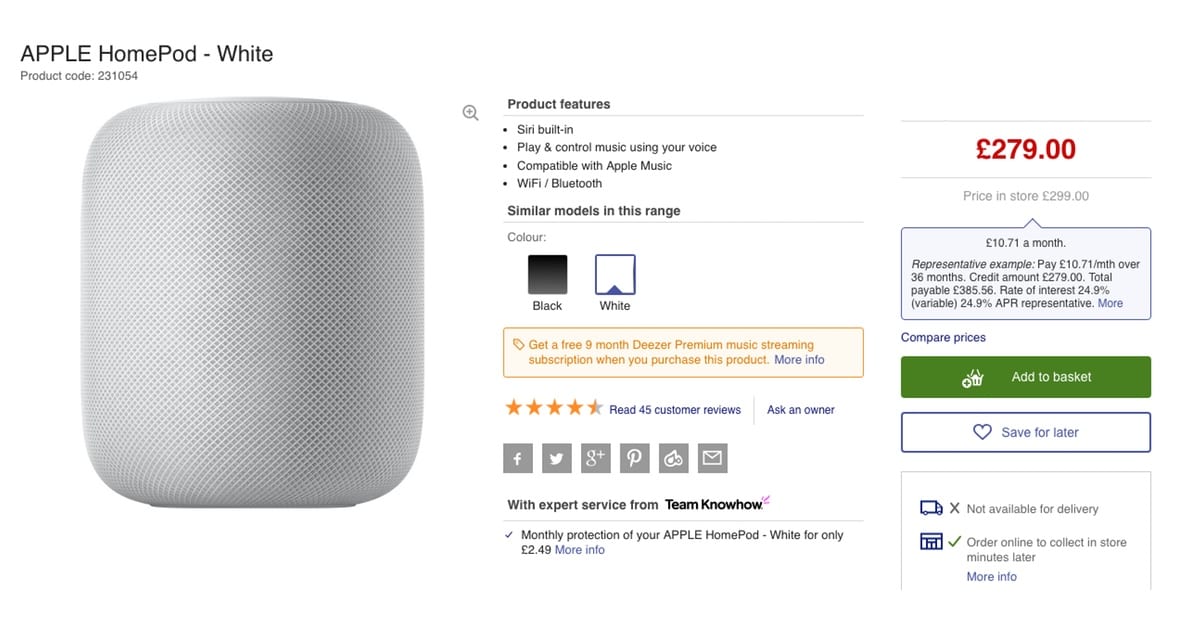Open More info for monthly protection
Screen dimensions: 1200x630
pyautogui.click(x=580, y=550)
